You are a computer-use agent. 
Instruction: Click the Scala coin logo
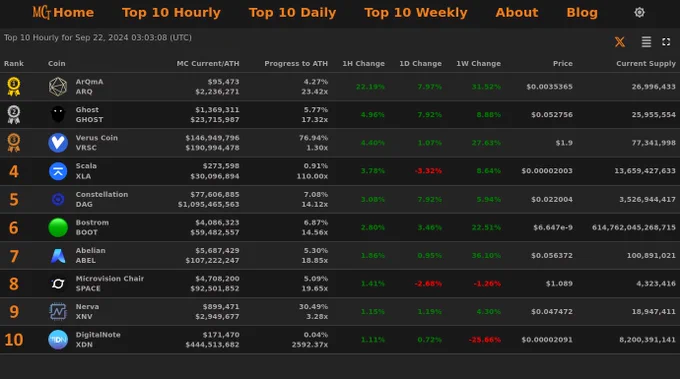(x=58, y=171)
